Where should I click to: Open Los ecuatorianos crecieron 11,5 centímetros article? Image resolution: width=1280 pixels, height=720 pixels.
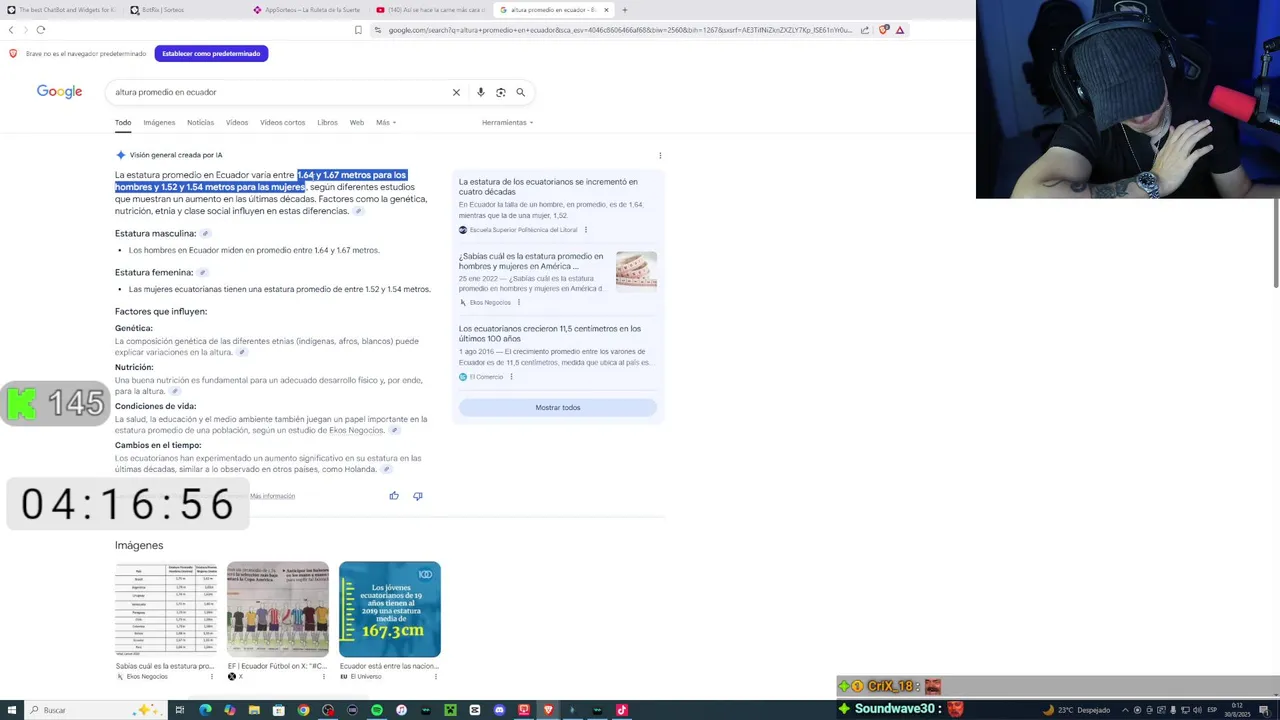coord(550,333)
